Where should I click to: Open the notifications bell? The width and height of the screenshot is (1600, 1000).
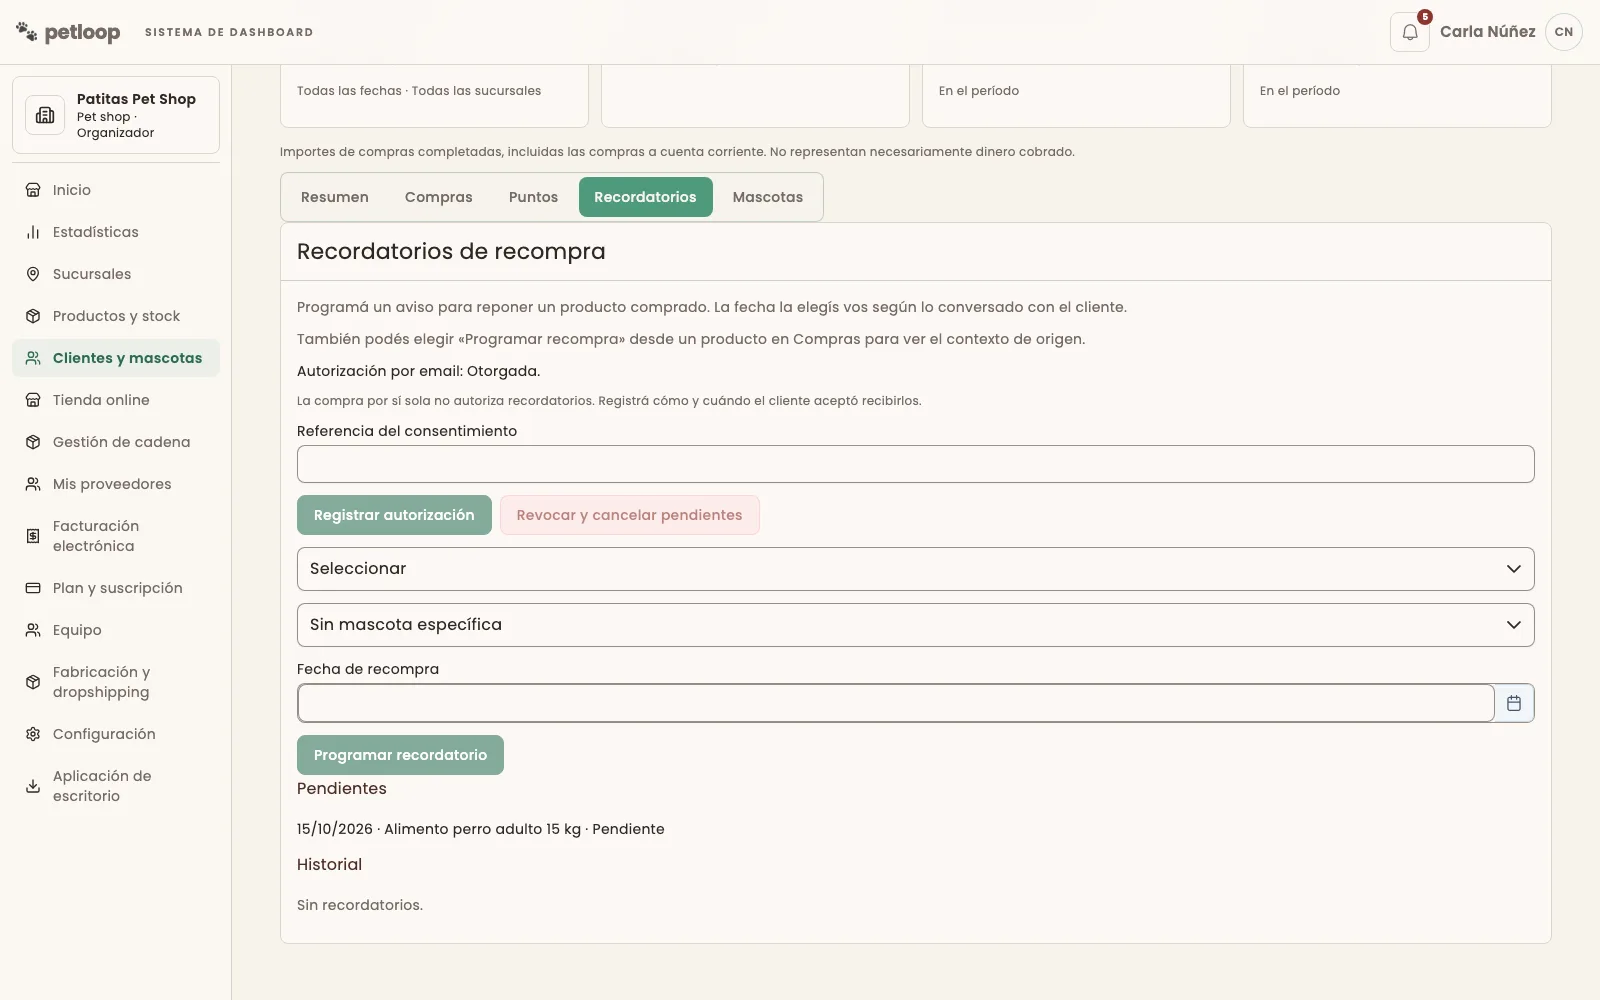coord(1409,32)
